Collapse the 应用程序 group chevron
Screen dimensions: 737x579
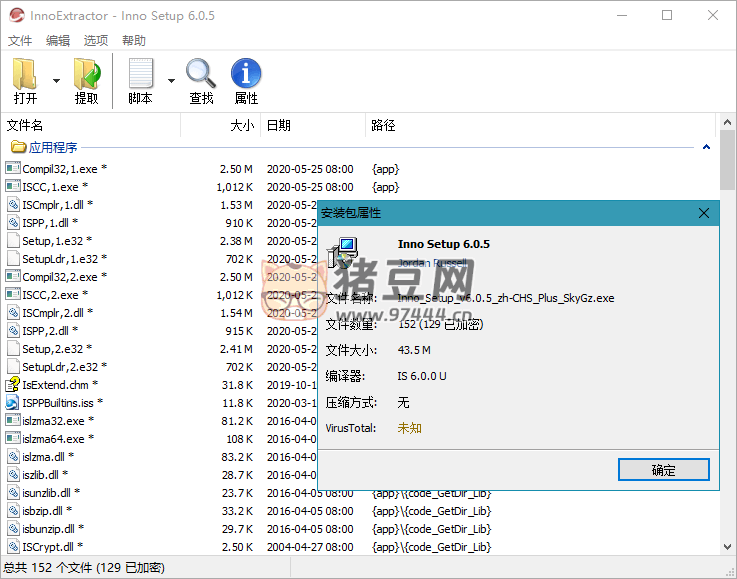706,148
